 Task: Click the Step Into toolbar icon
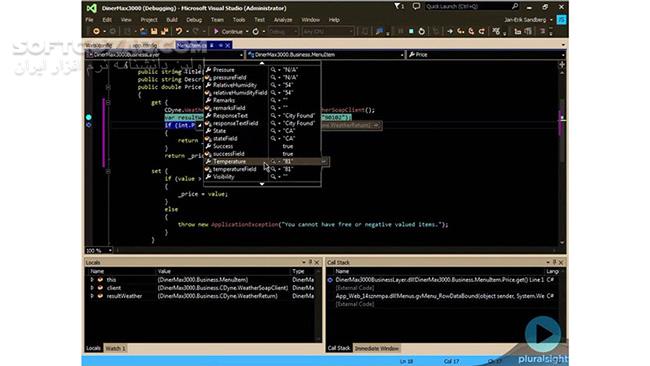pyautogui.click(x=461, y=32)
